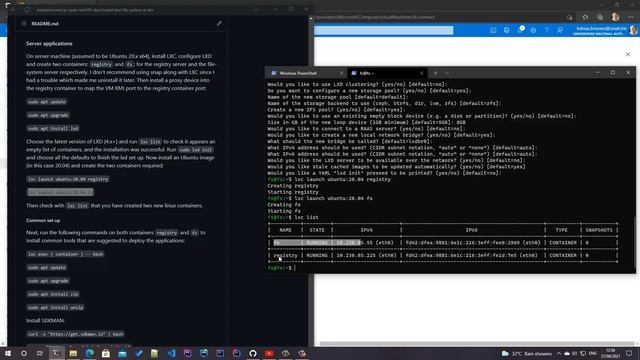This screenshot has width=640, height=360.
Task: Open terminal new-tab dropdown arrow
Action: coord(447,73)
